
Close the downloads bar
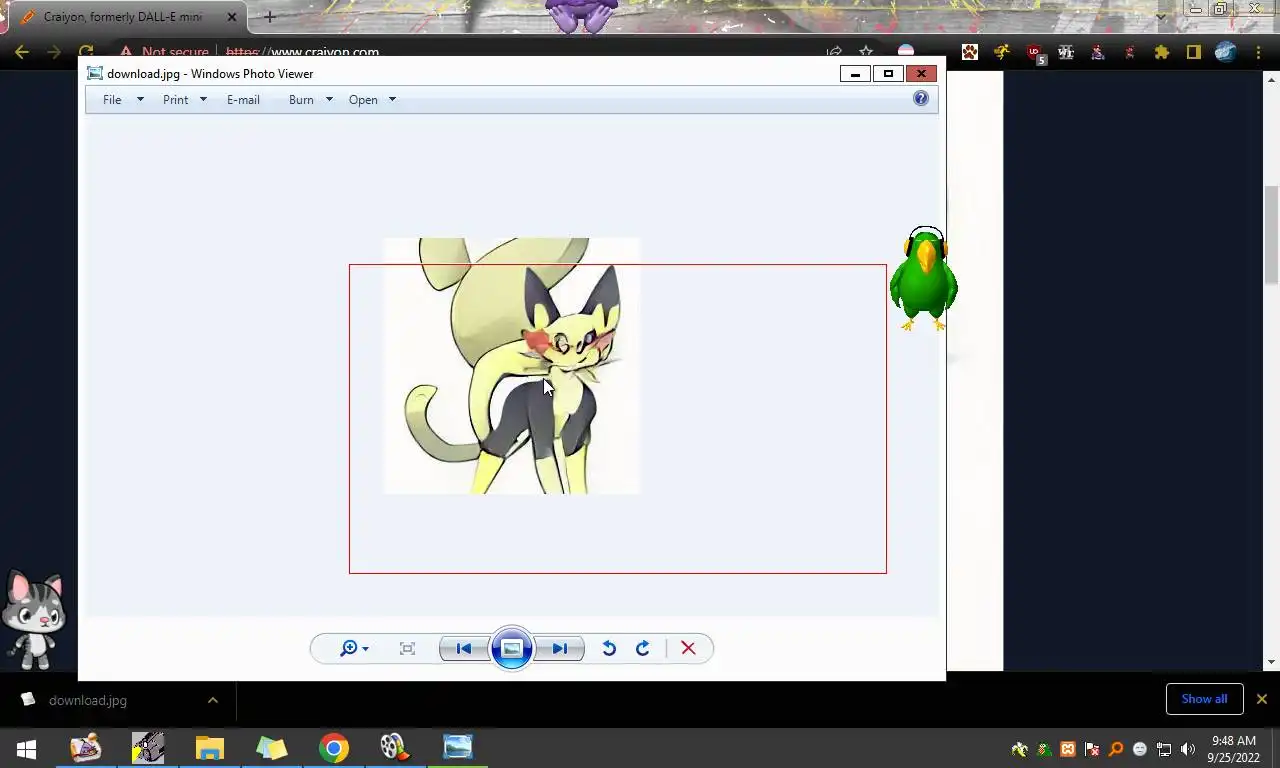[1262, 699]
